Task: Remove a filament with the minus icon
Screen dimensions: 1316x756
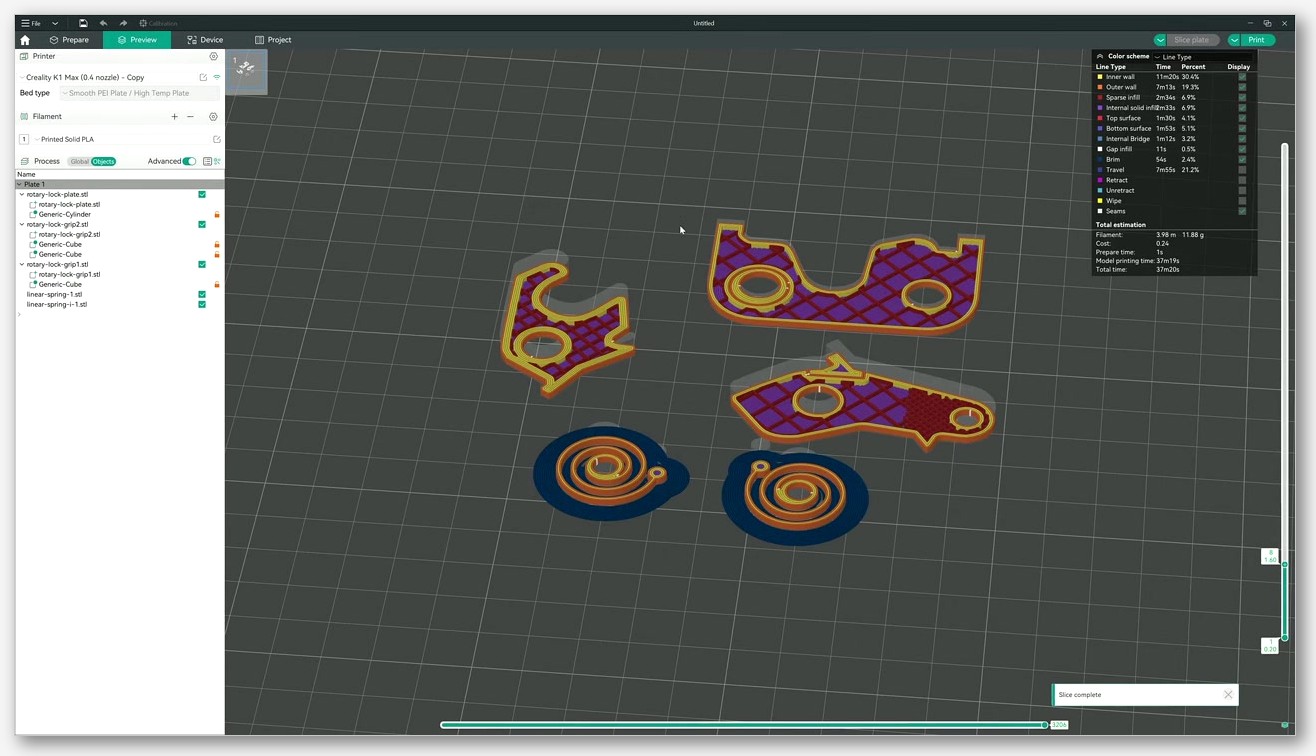Action: 190,116
